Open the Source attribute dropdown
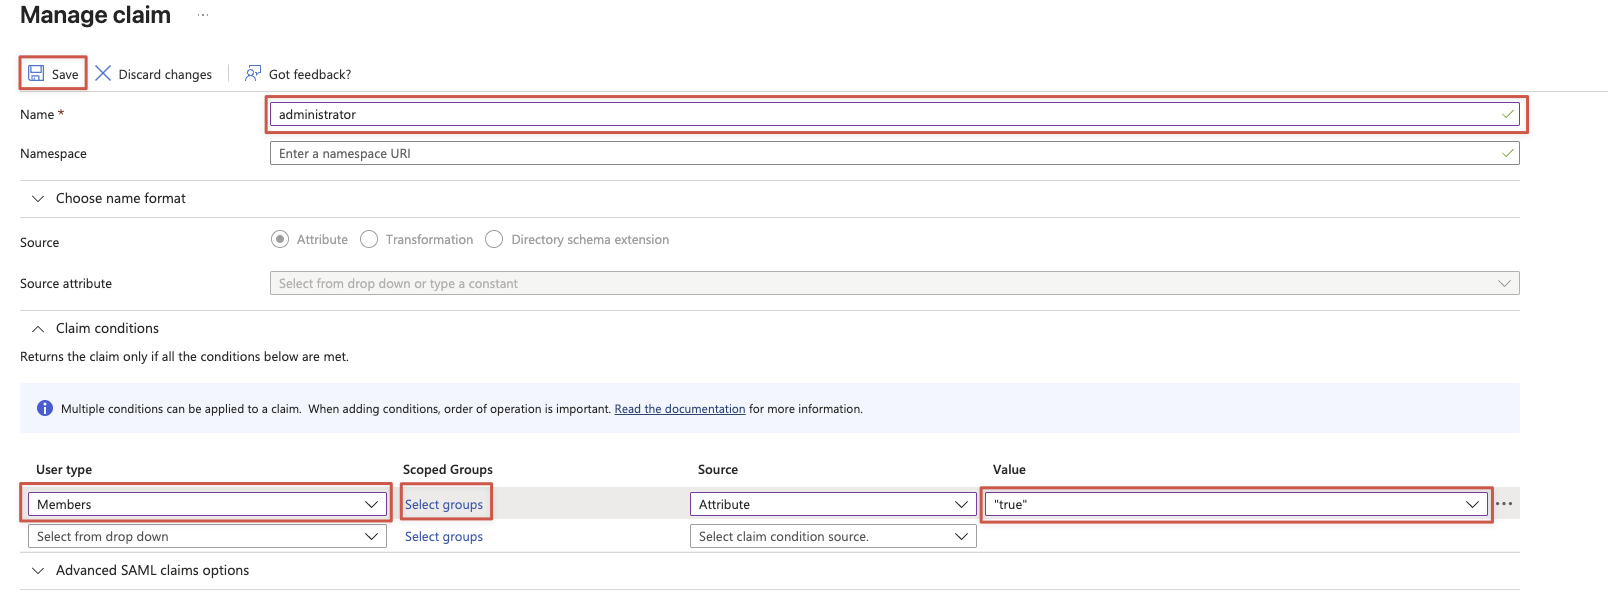Image resolution: width=1608 pixels, height=603 pixels. [x=894, y=283]
